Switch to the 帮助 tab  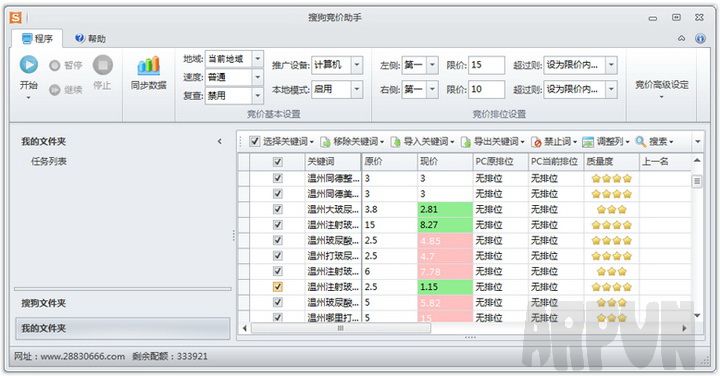pyautogui.click(x=90, y=39)
